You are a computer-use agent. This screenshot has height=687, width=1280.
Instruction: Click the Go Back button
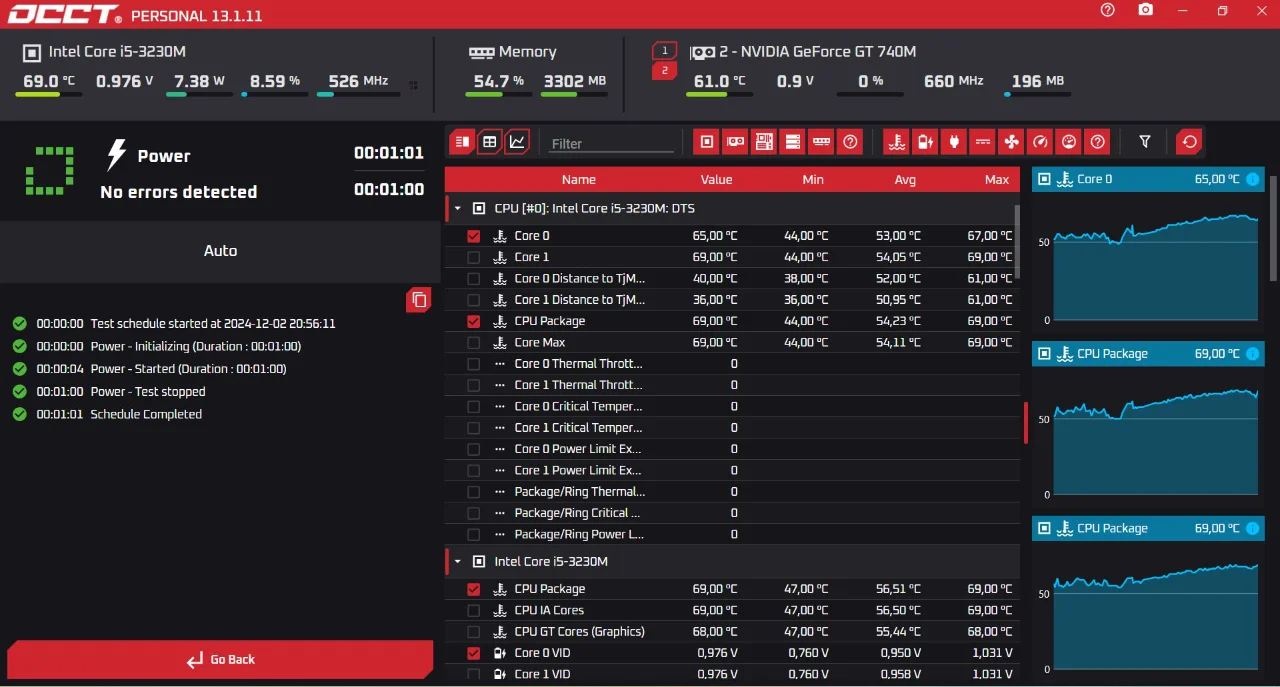(x=220, y=660)
